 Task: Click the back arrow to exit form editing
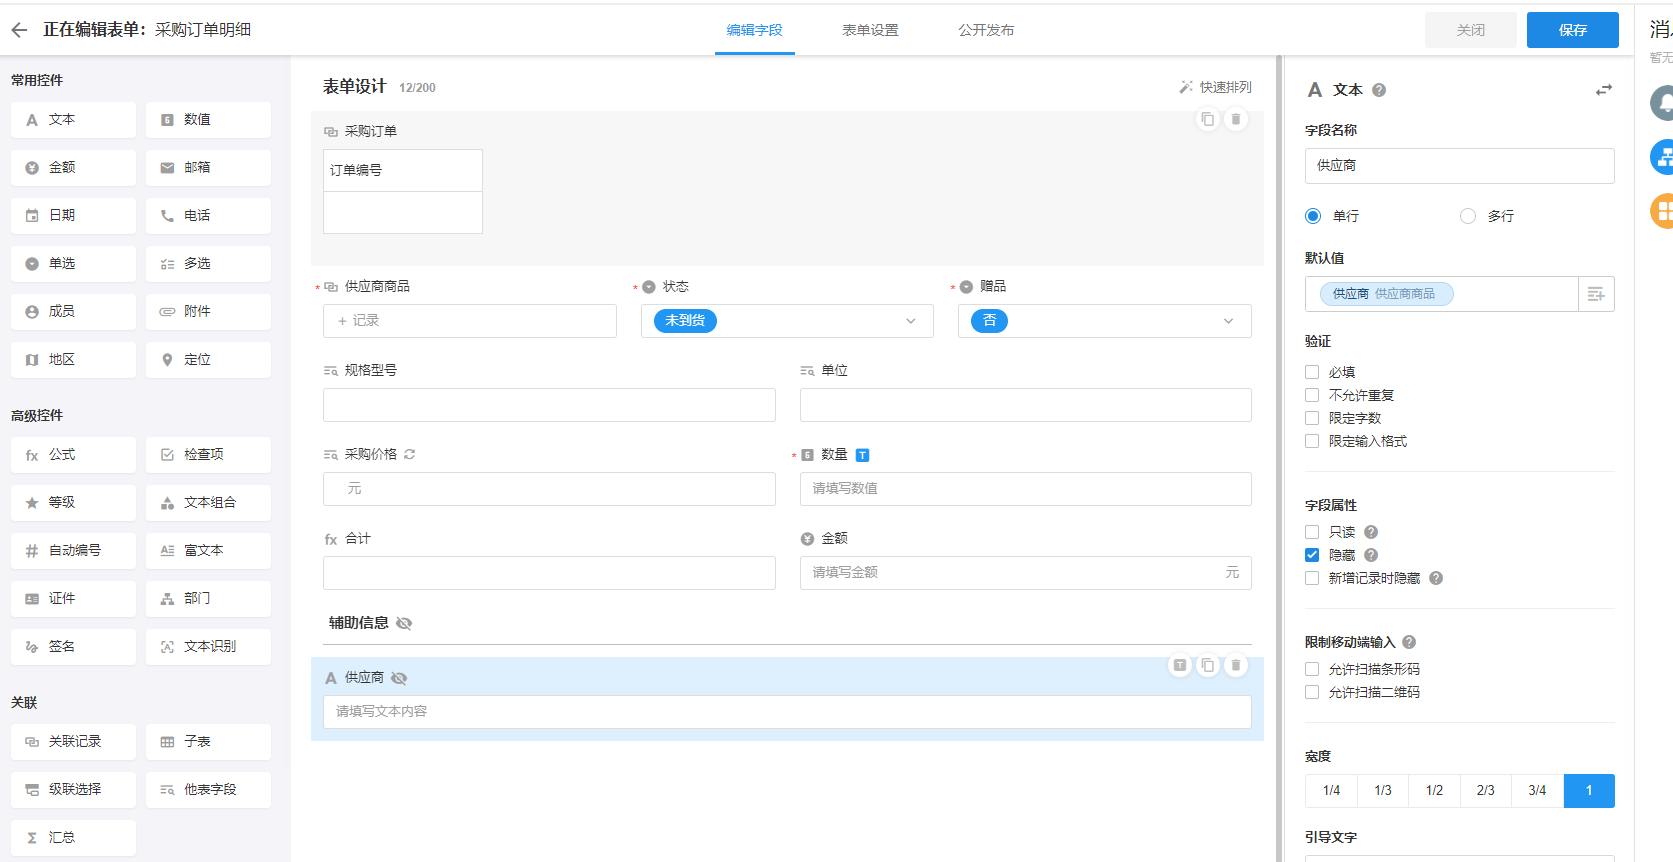19,30
